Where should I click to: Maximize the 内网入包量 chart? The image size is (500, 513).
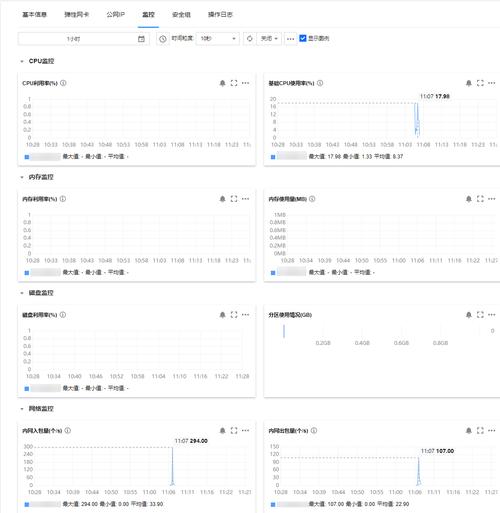234,431
